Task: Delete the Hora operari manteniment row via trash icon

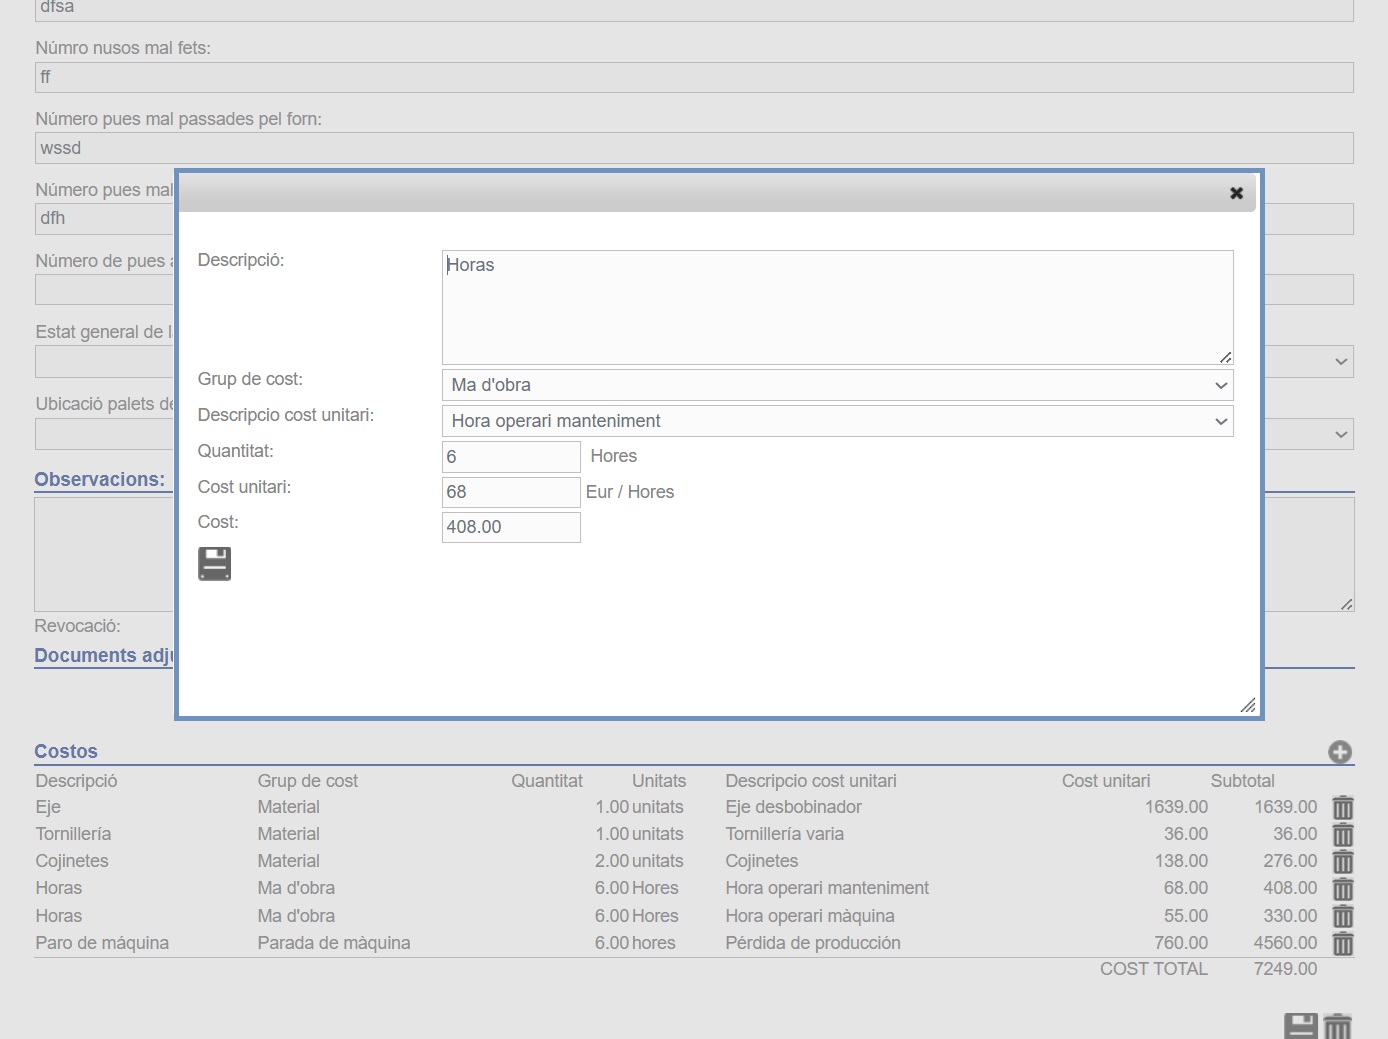Action: (1343, 889)
